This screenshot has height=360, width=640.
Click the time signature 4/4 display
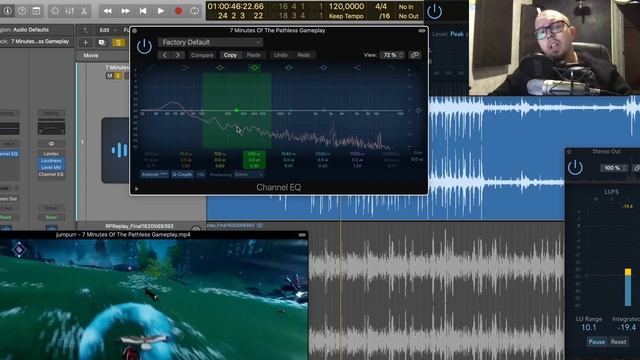point(380,7)
